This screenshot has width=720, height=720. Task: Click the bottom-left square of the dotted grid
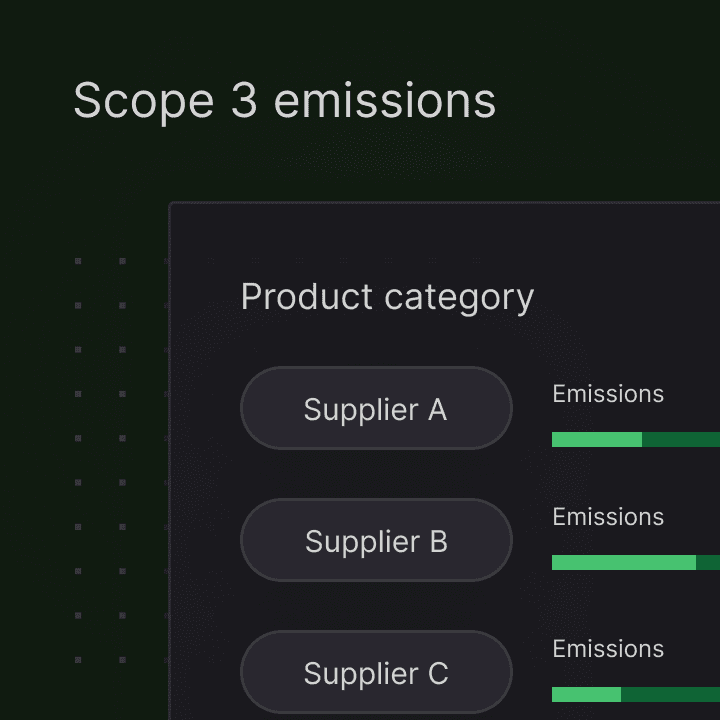click(x=78, y=660)
